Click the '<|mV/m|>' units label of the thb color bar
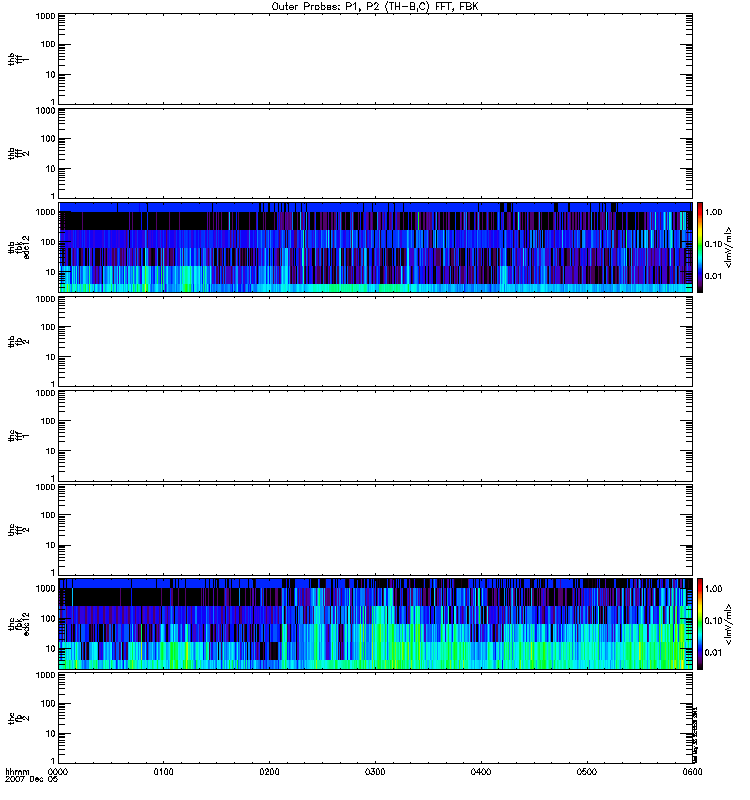 [729, 247]
